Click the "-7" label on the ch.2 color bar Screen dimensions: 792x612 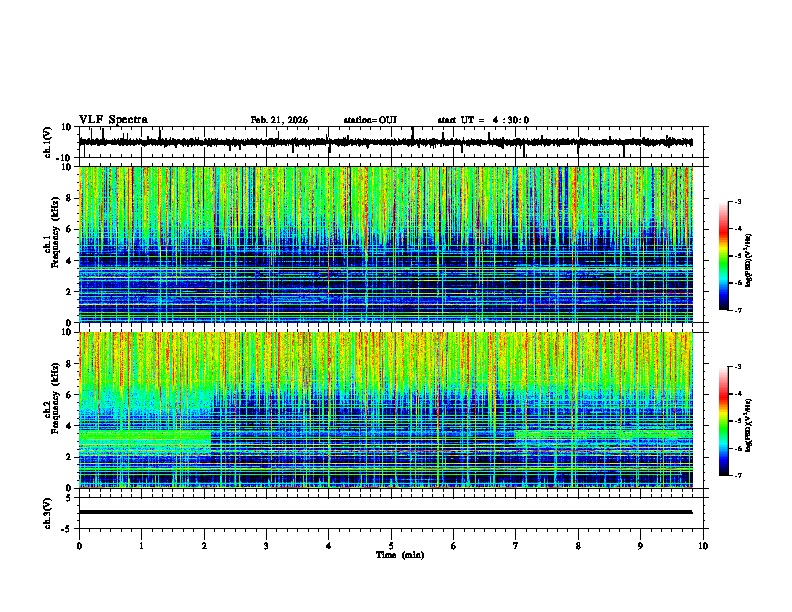737,475
